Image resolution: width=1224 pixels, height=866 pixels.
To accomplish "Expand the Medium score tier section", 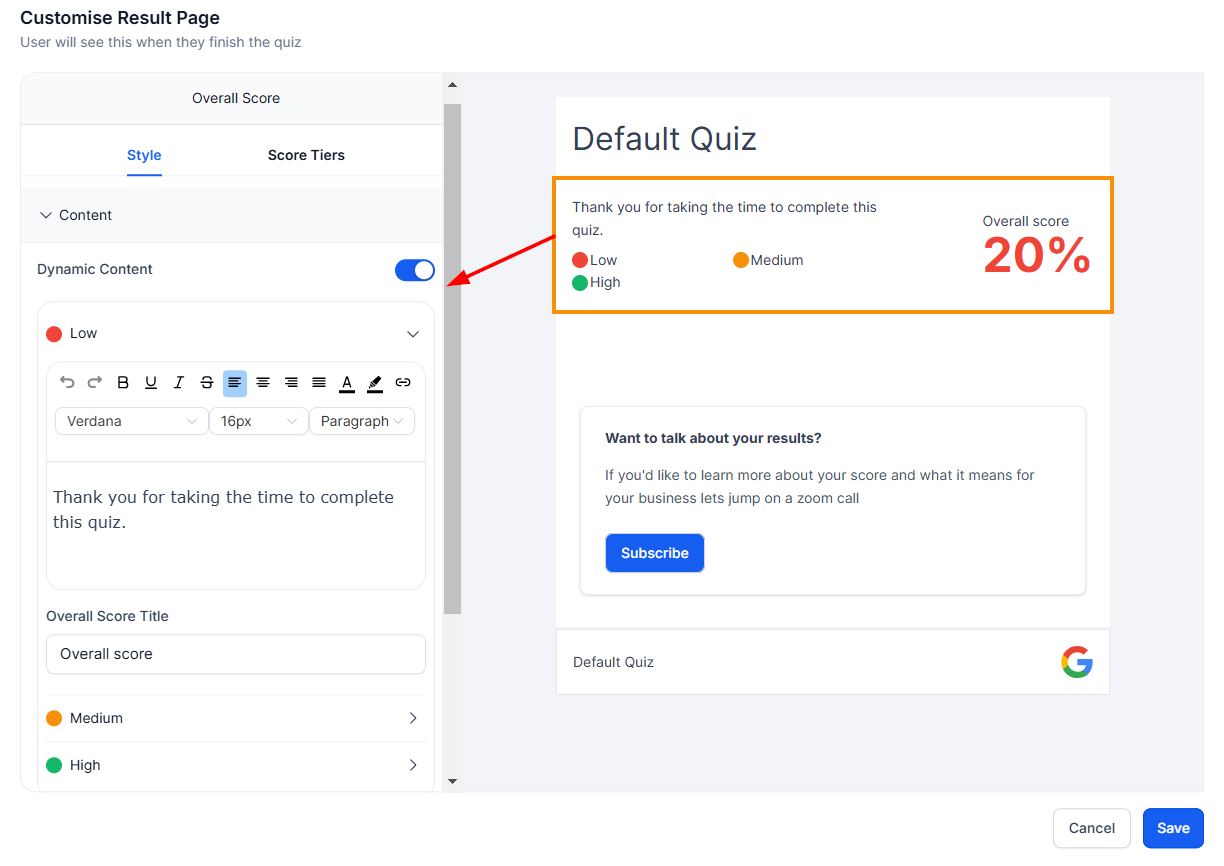I will pyautogui.click(x=236, y=718).
